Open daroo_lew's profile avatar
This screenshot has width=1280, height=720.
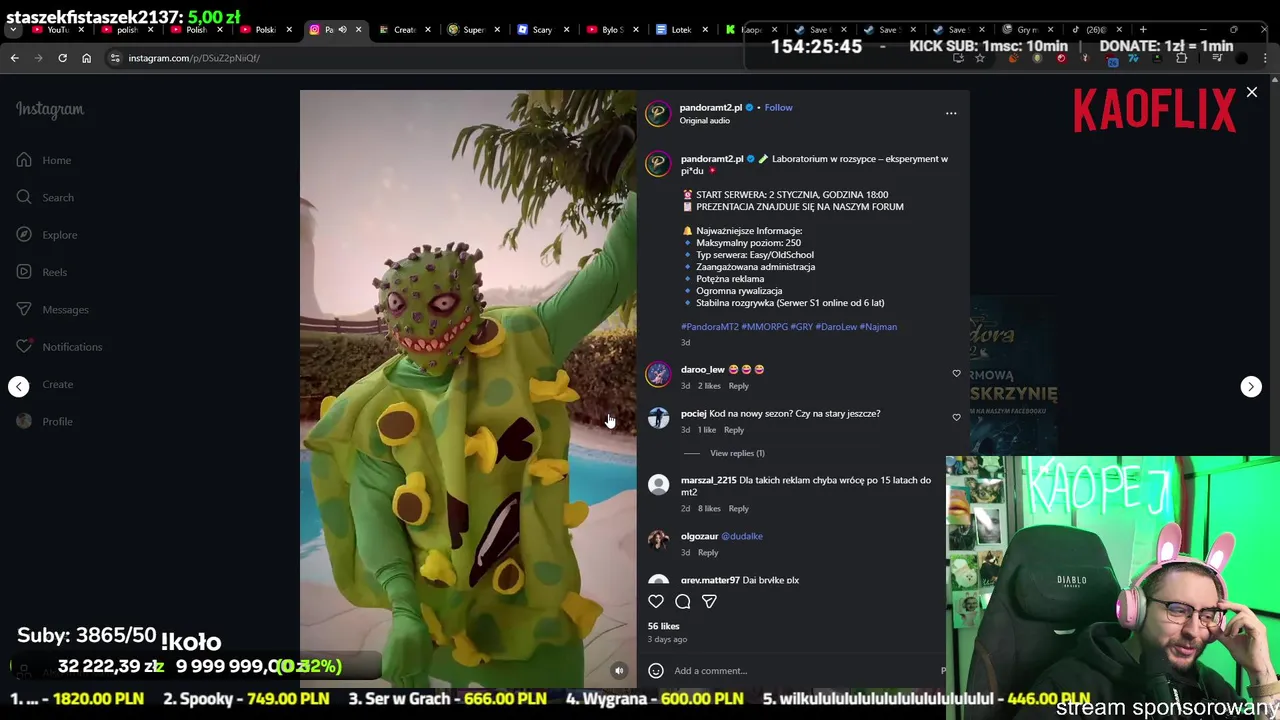[658, 374]
